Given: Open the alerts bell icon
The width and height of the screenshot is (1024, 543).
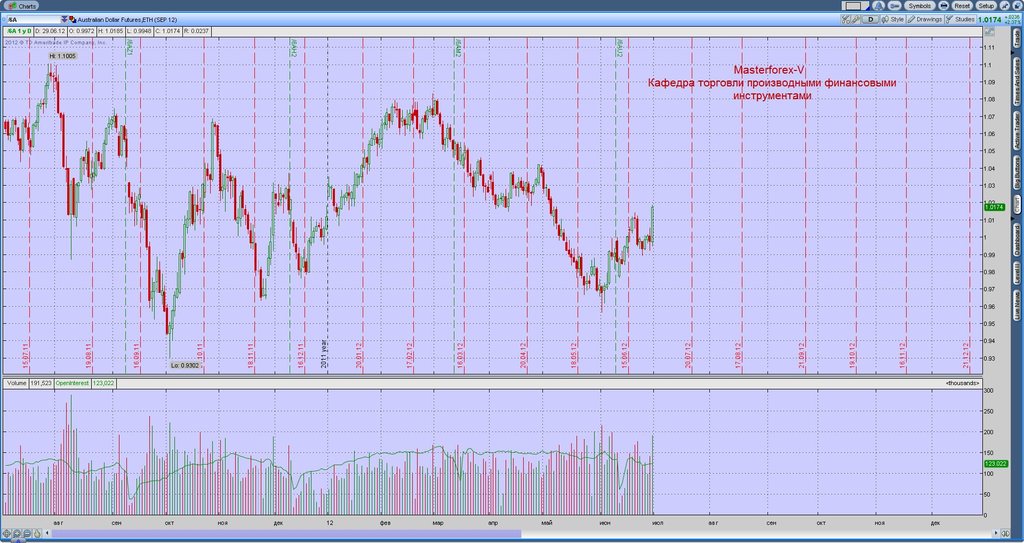Looking at the screenshot, I should pos(878,6).
